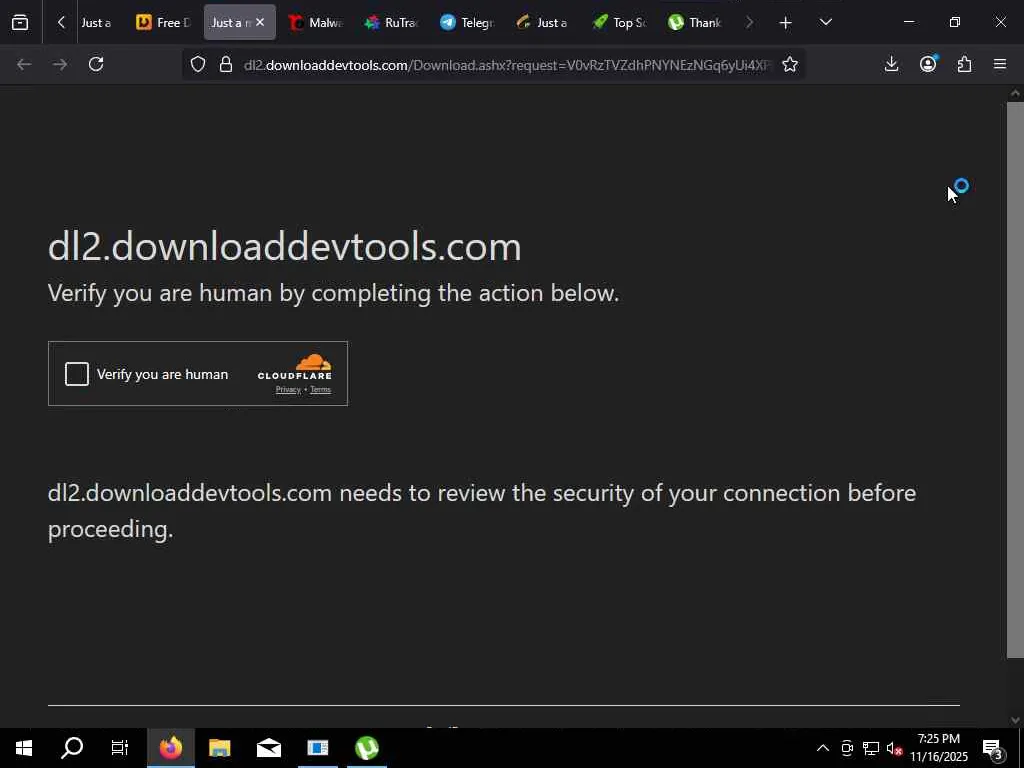Click scrollbar down arrow
This screenshot has height=768, width=1024.
pos(1015,720)
